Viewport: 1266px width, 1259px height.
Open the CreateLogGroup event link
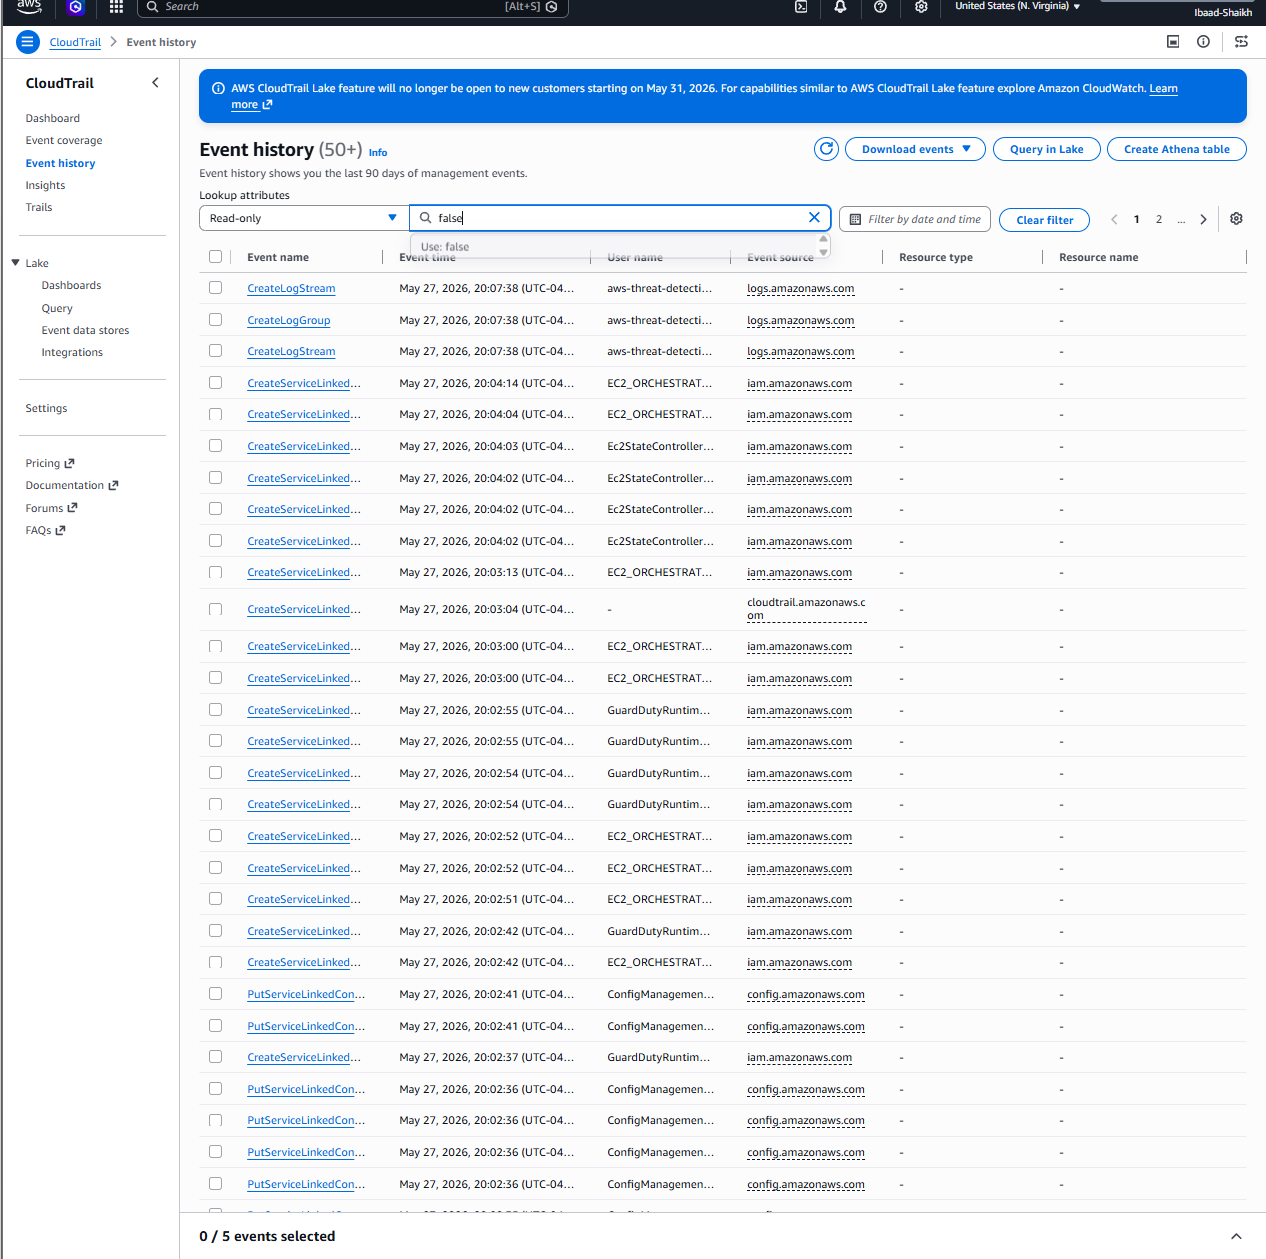pos(288,320)
